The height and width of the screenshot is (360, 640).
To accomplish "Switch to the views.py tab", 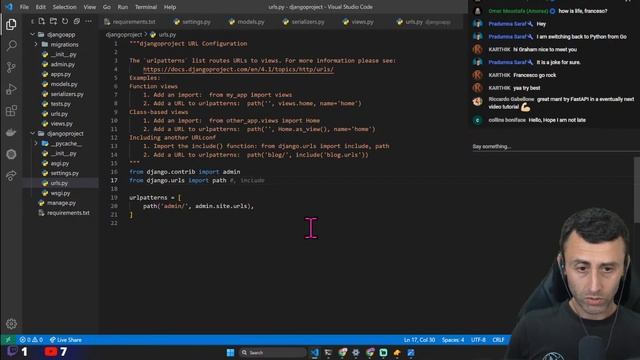I will click(358, 22).
